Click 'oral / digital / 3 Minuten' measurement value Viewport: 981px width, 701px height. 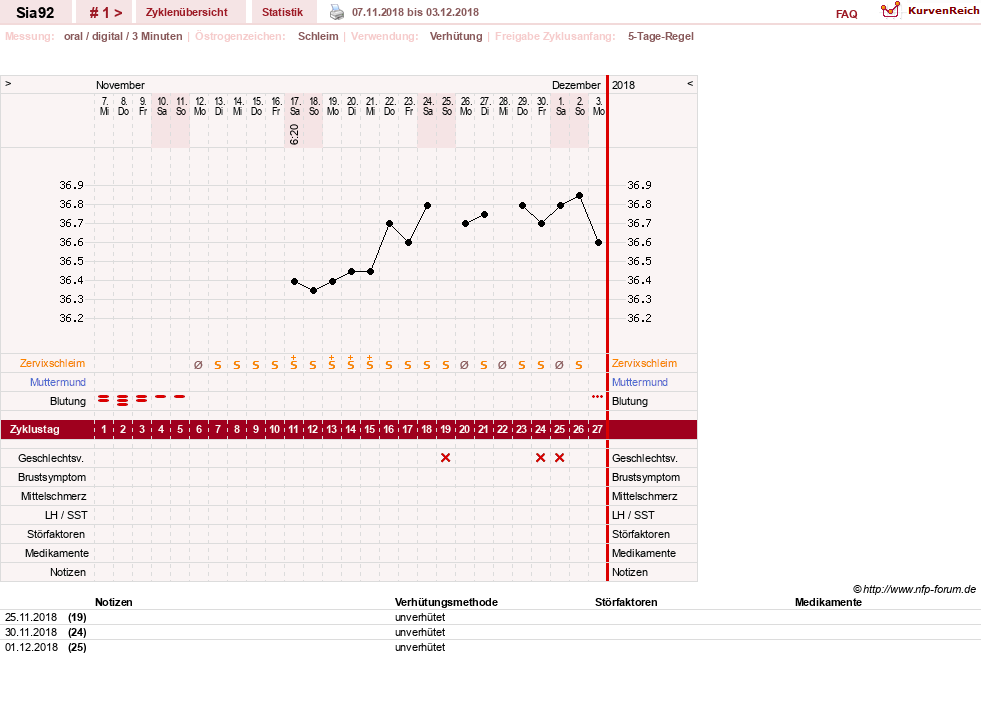[x=123, y=36]
